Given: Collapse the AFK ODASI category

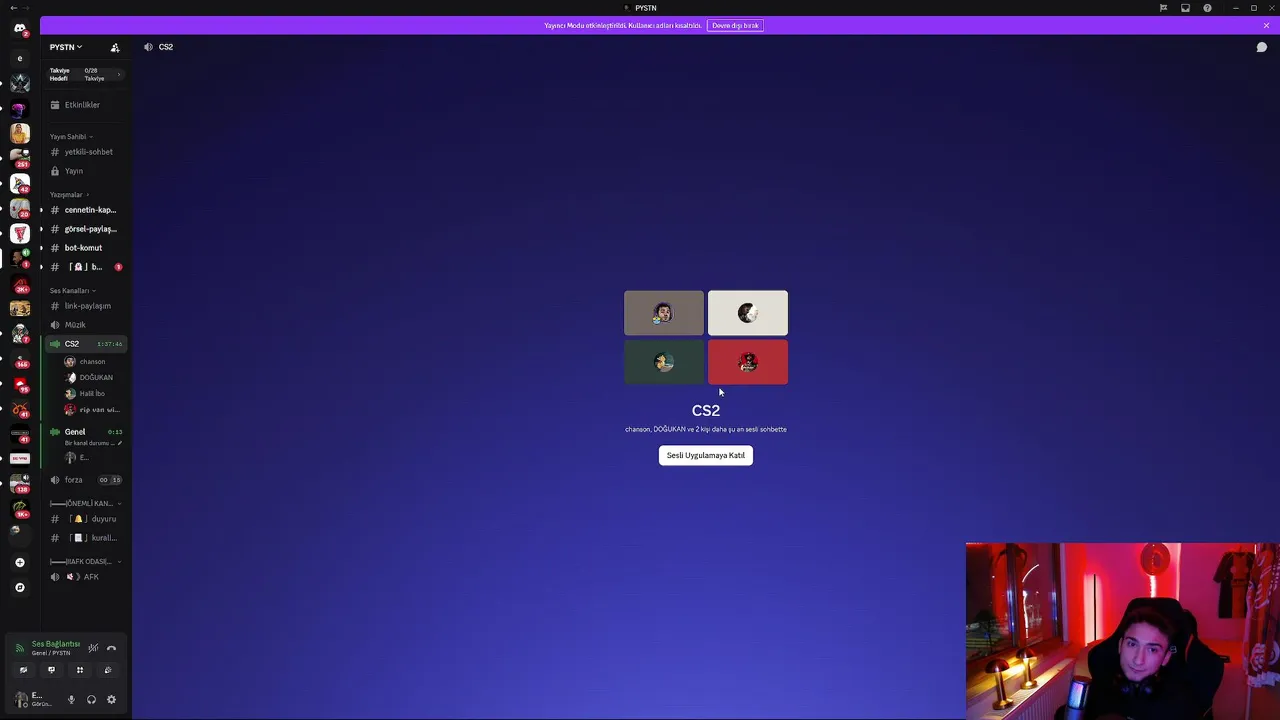Looking at the screenshot, I should (x=86, y=562).
